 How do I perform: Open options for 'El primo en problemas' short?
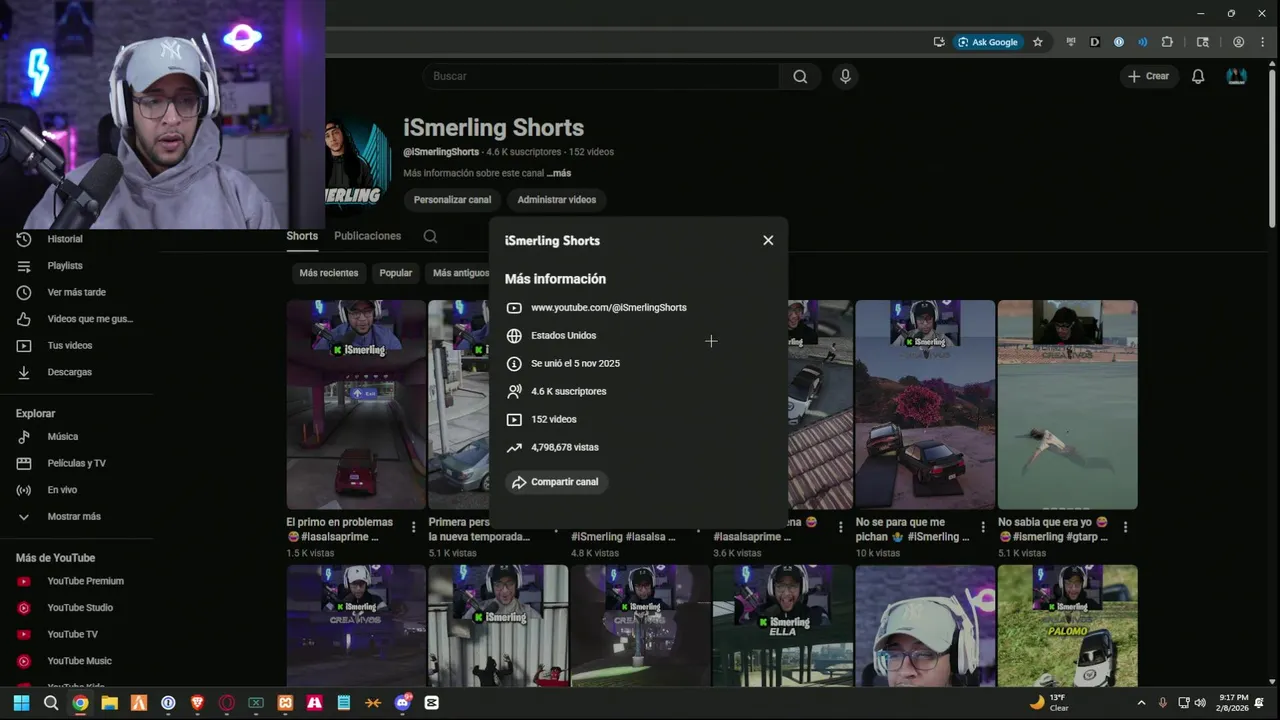[414, 527]
